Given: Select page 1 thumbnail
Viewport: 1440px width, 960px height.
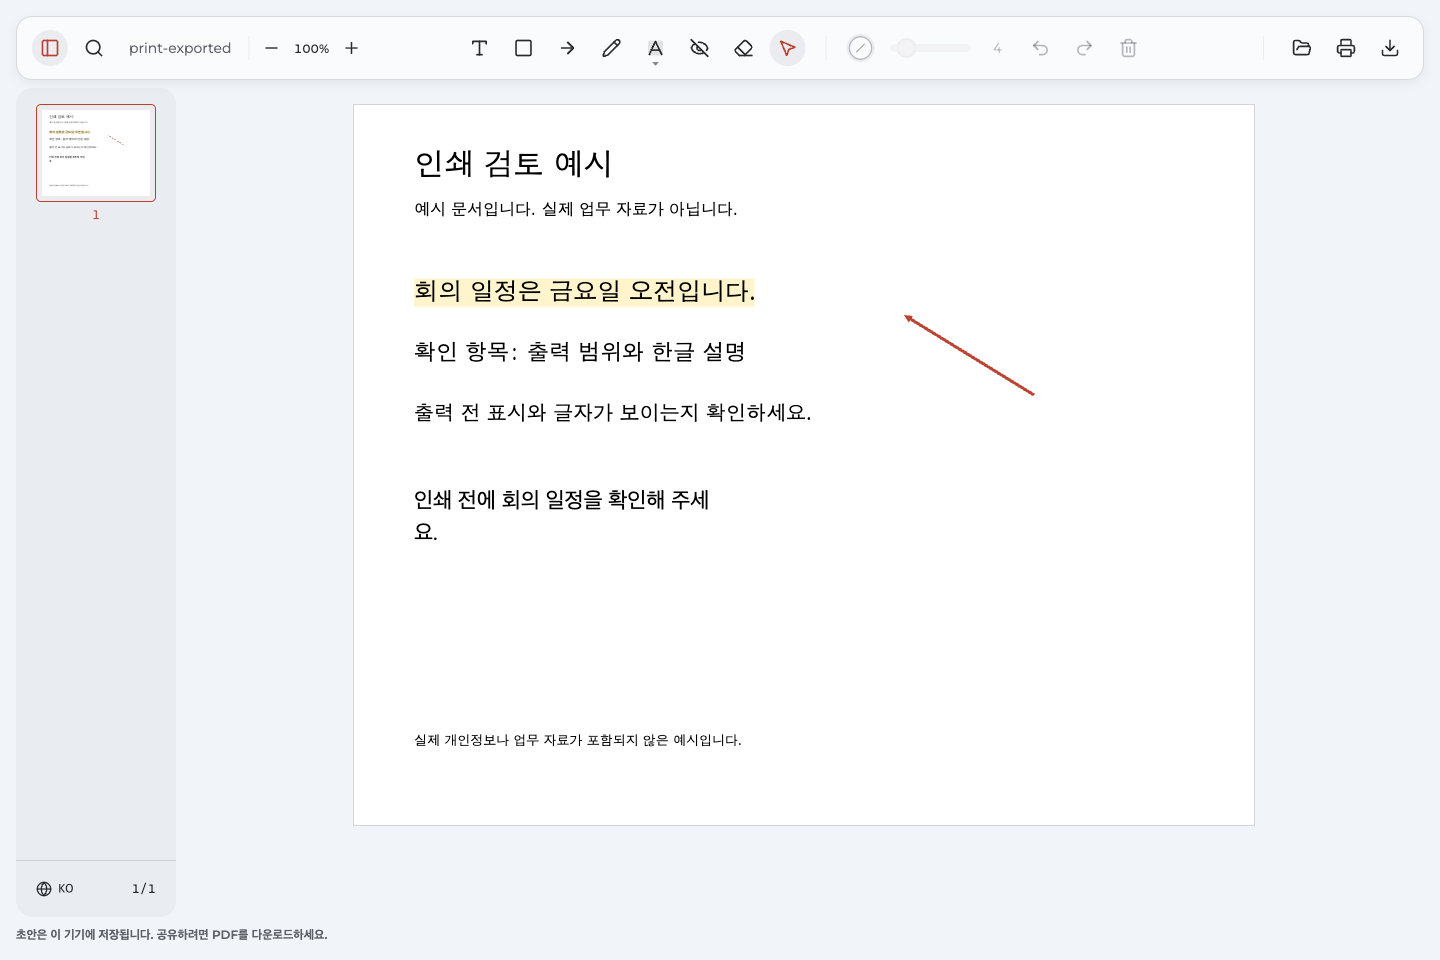Looking at the screenshot, I should (96, 153).
